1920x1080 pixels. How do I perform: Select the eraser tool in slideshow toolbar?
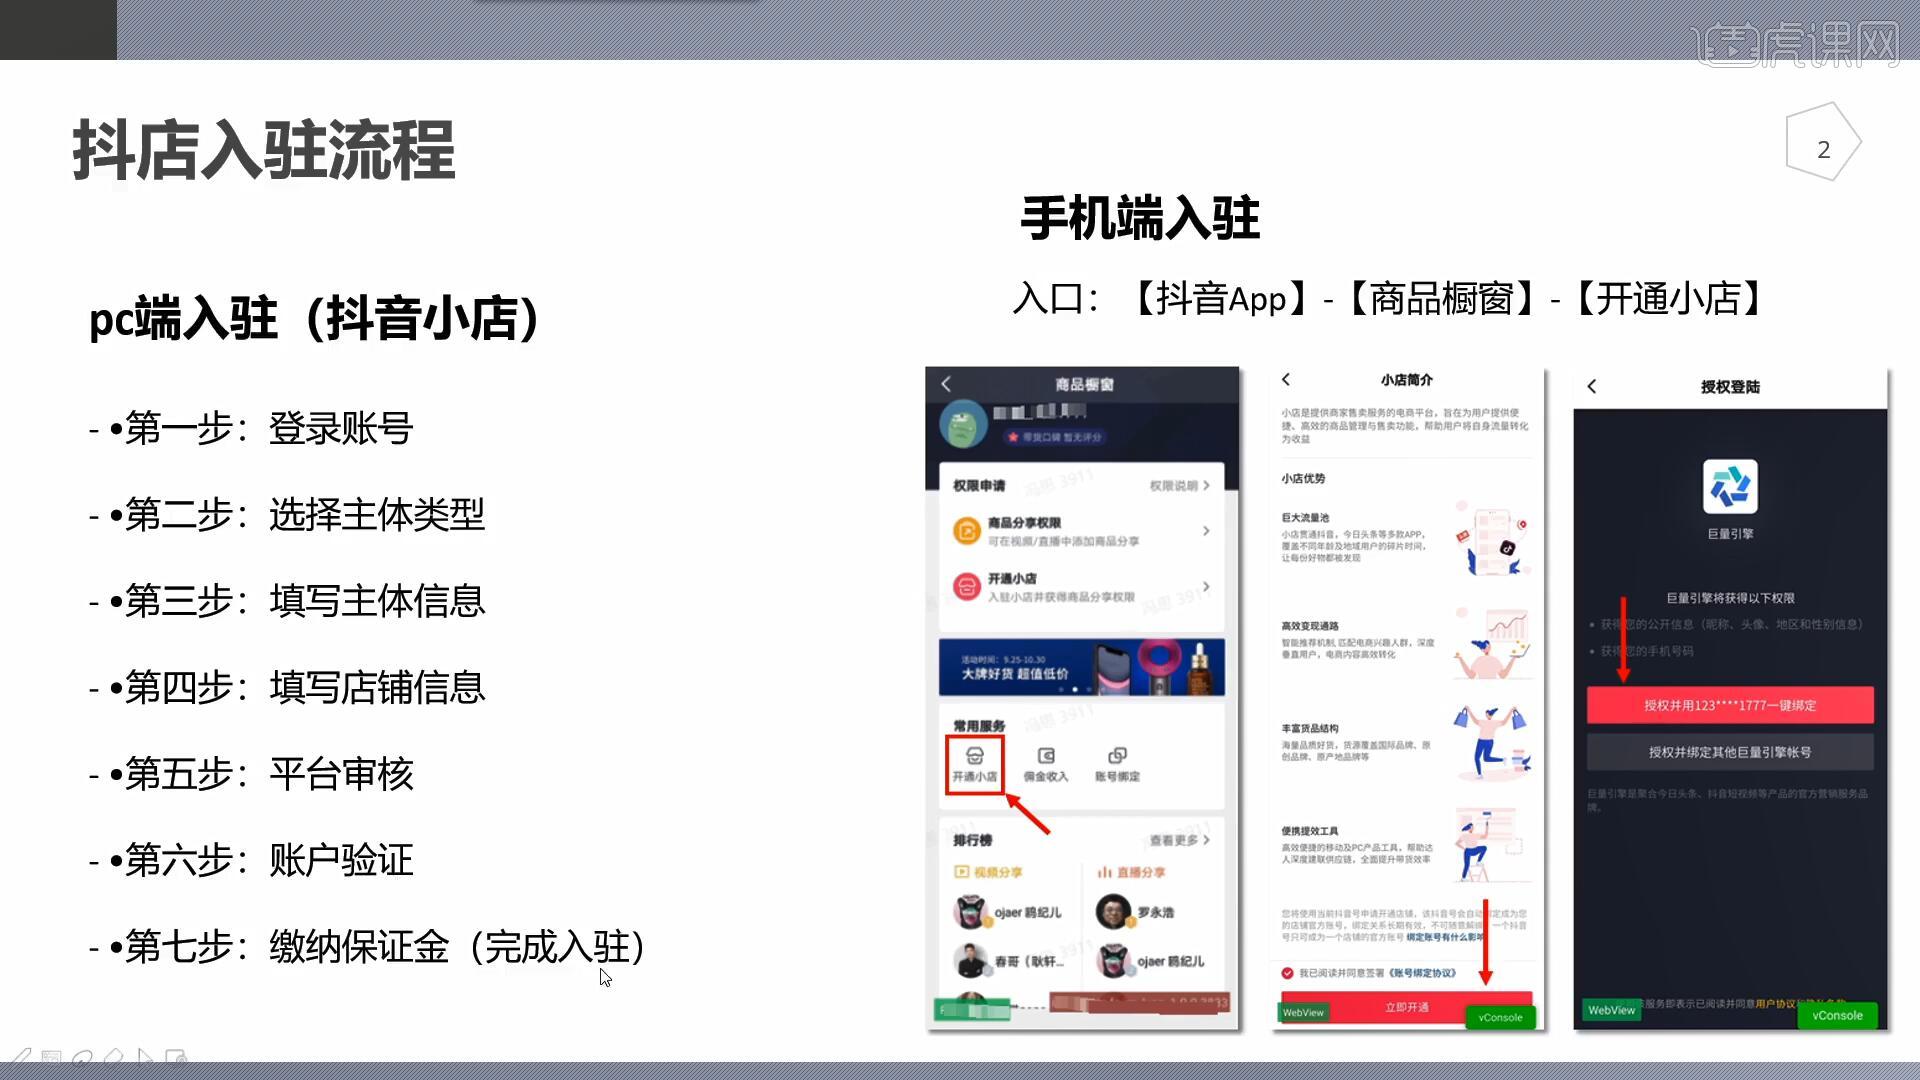coord(113,1057)
